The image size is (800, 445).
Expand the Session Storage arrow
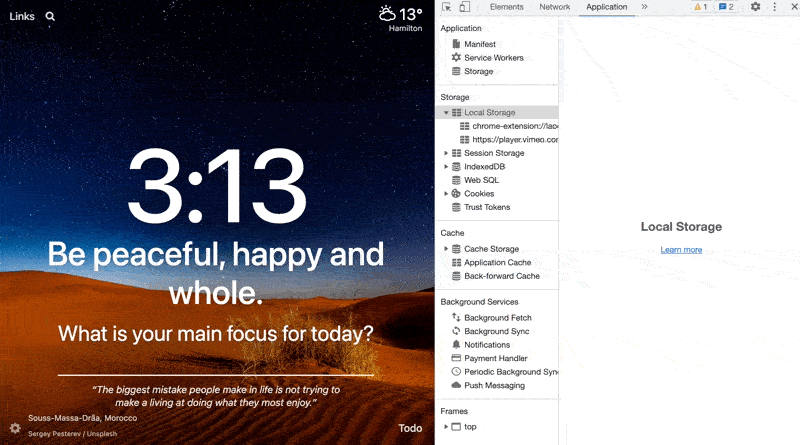pyautogui.click(x=446, y=153)
